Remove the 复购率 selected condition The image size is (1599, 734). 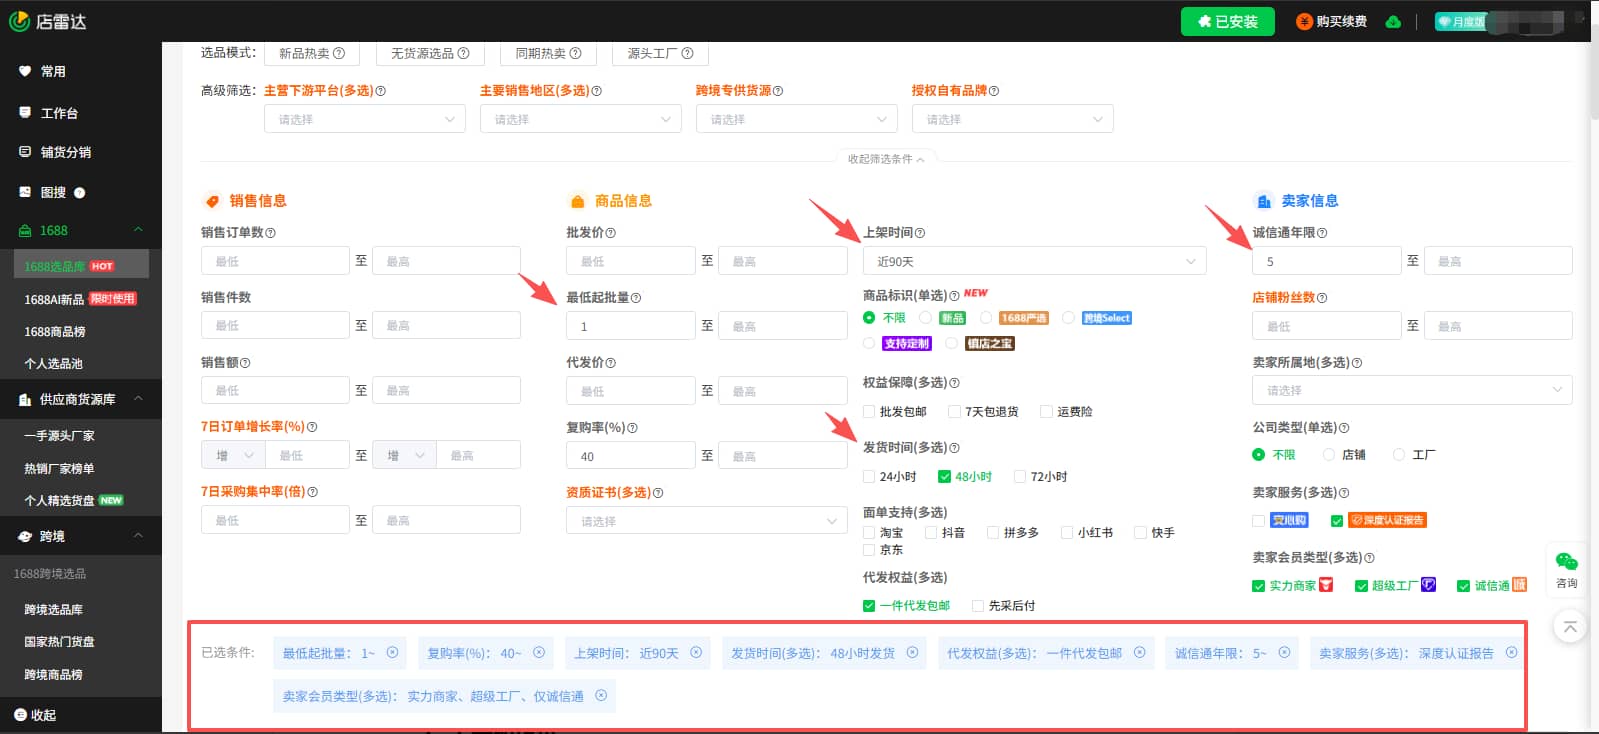tap(539, 652)
